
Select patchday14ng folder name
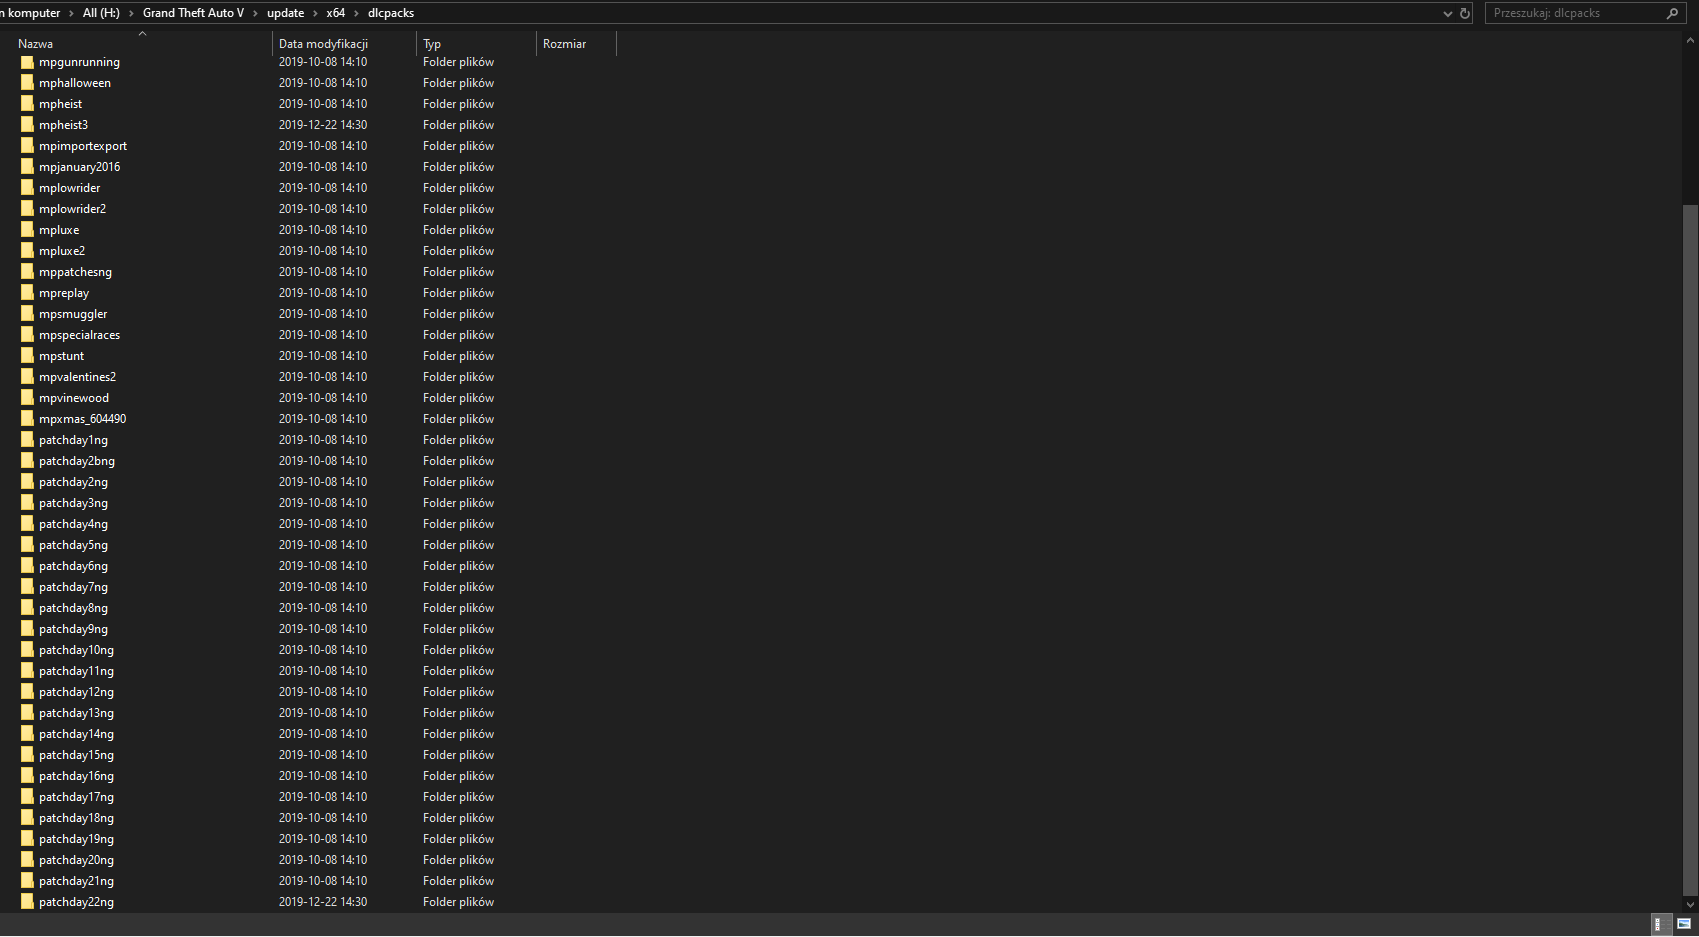(x=76, y=734)
